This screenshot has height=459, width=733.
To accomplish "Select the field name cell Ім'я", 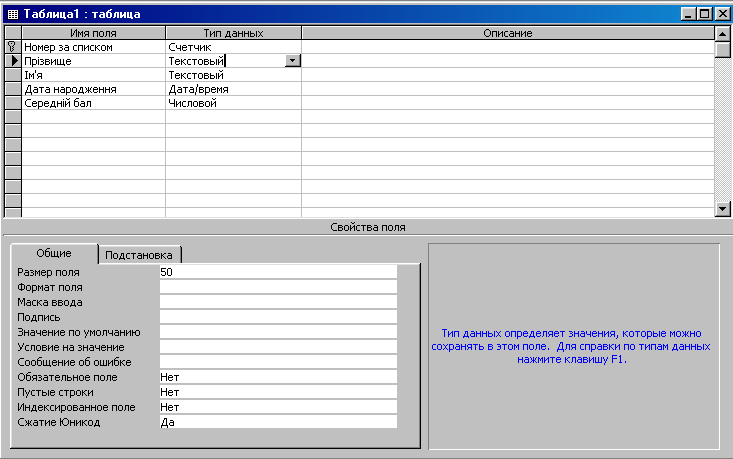I will pyautogui.click(x=93, y=75).
